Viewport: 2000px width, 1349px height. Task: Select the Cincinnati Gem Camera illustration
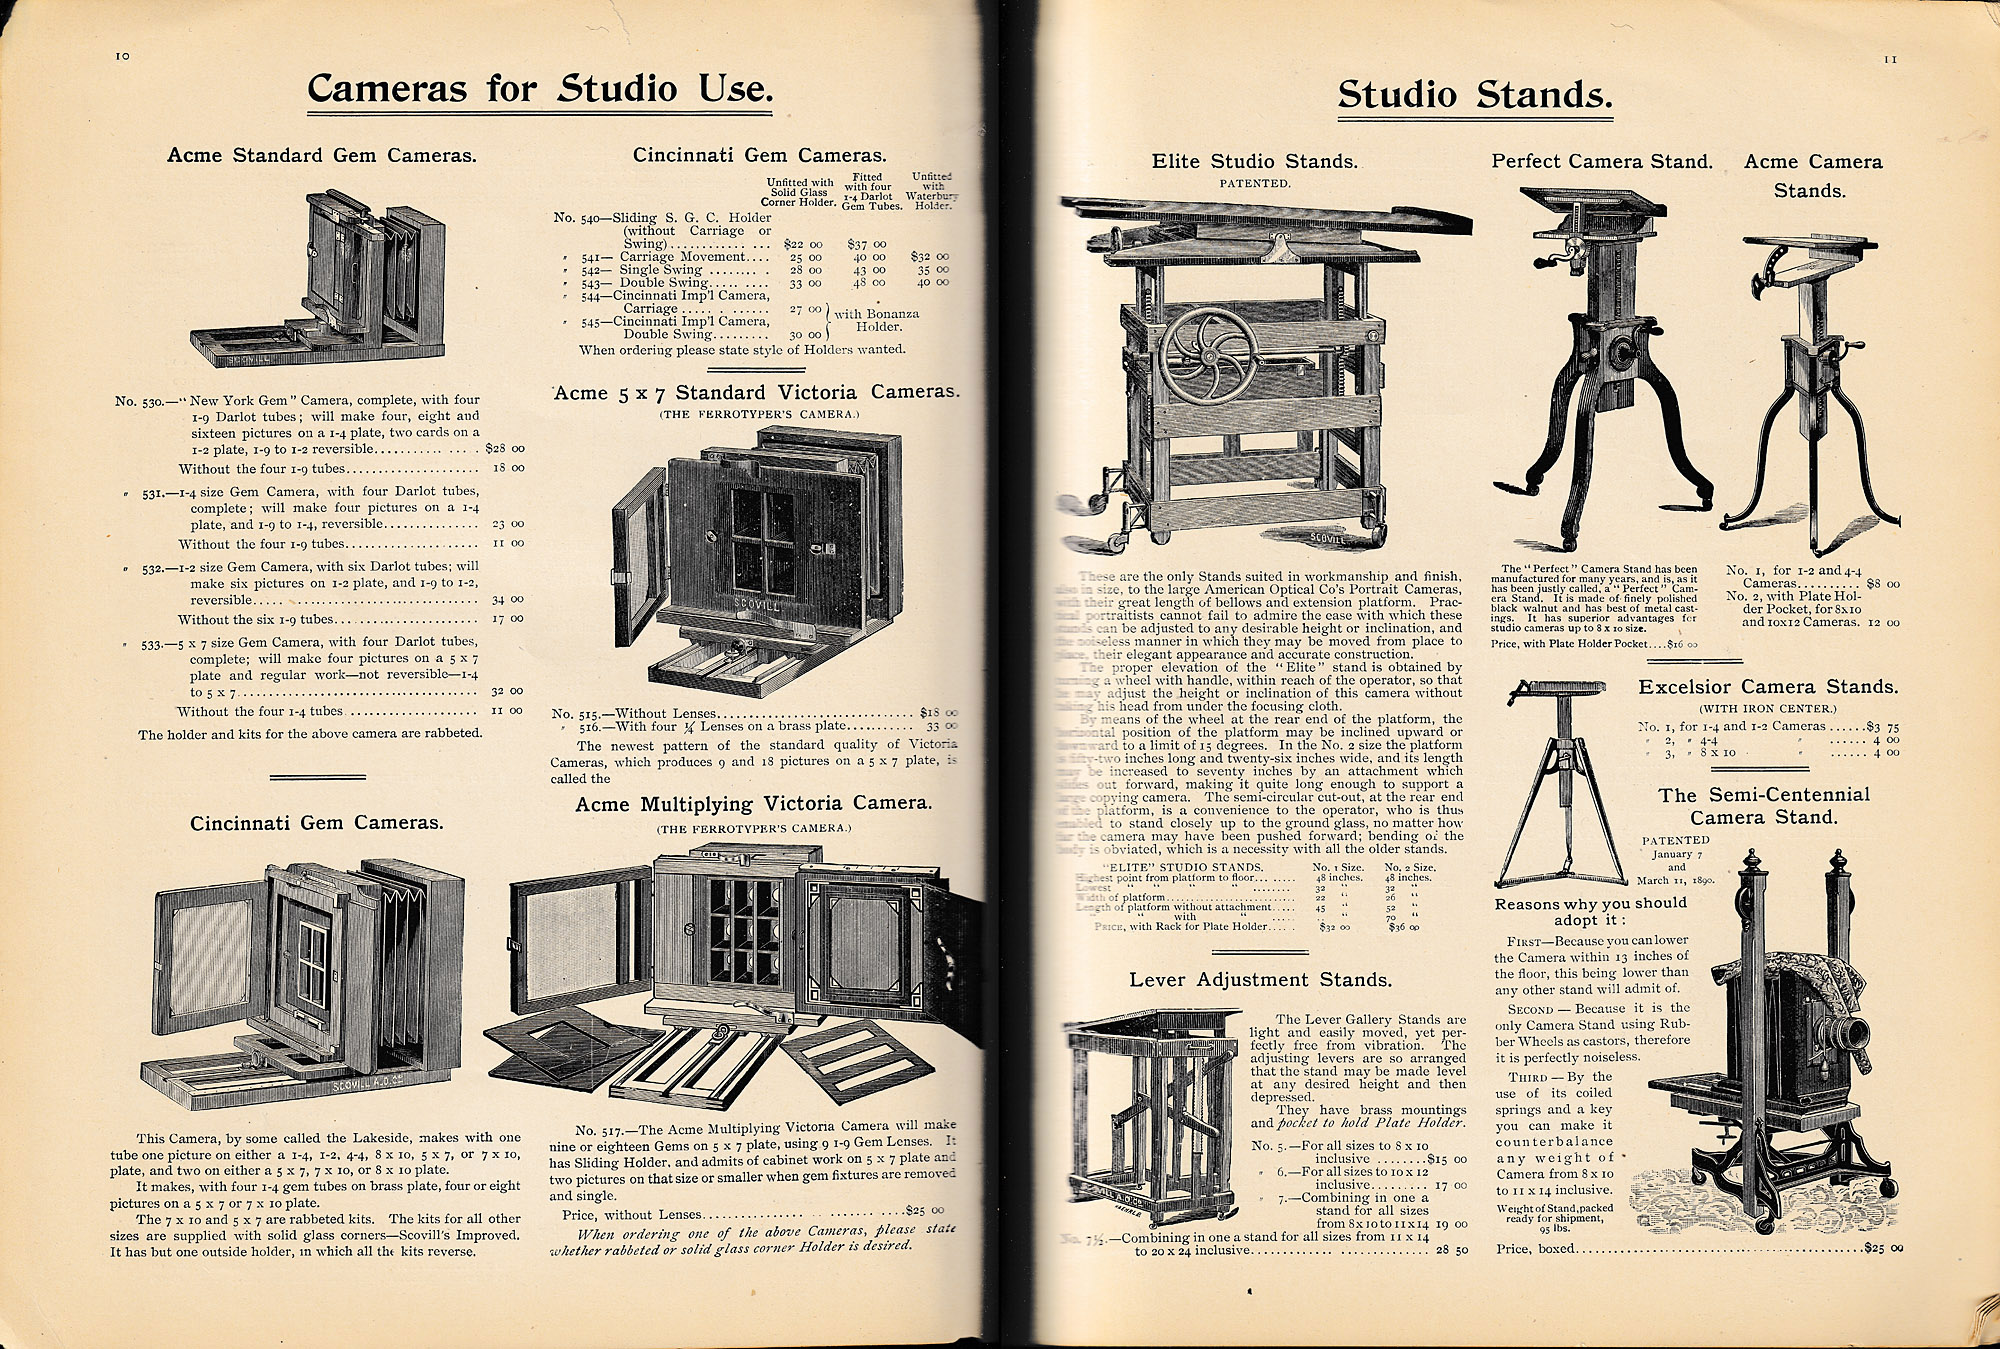[x=304, y=984]
